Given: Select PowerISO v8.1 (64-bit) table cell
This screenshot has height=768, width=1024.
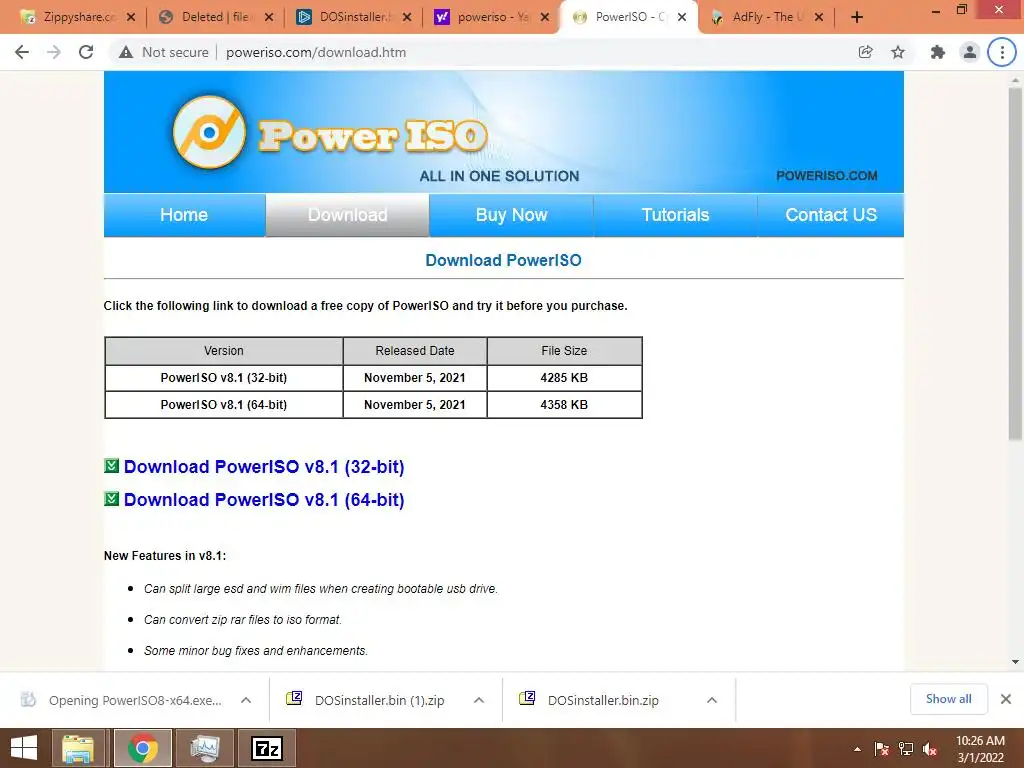Looking at the screenshot, I should pos(224,405).
